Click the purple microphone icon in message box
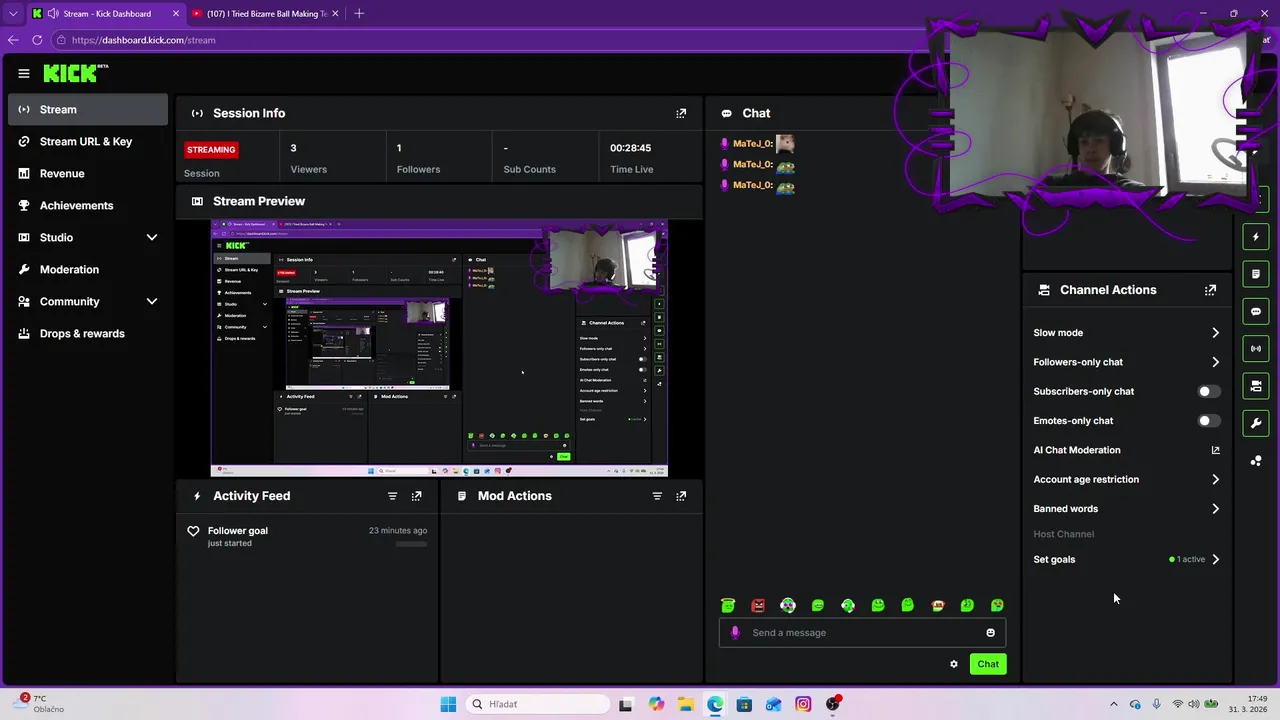This screenshot has width=1280, height=720. 735,632
